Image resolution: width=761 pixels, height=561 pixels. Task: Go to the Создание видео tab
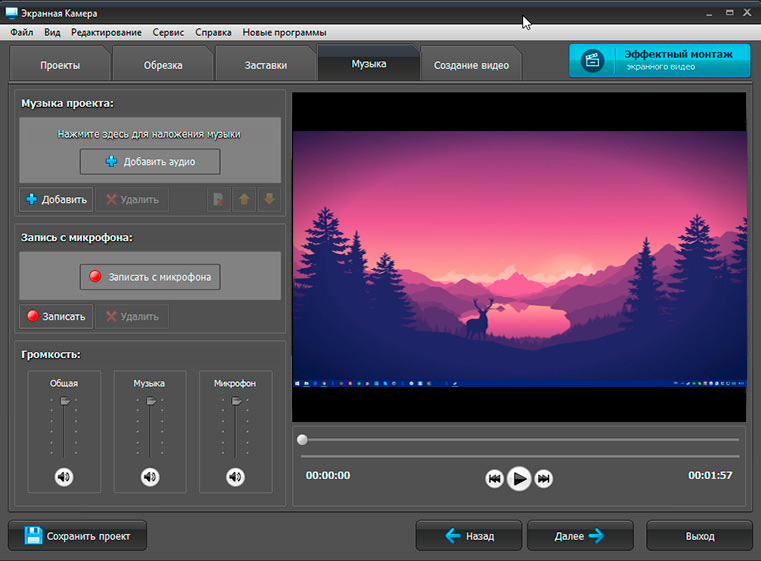tap(471, 65)
